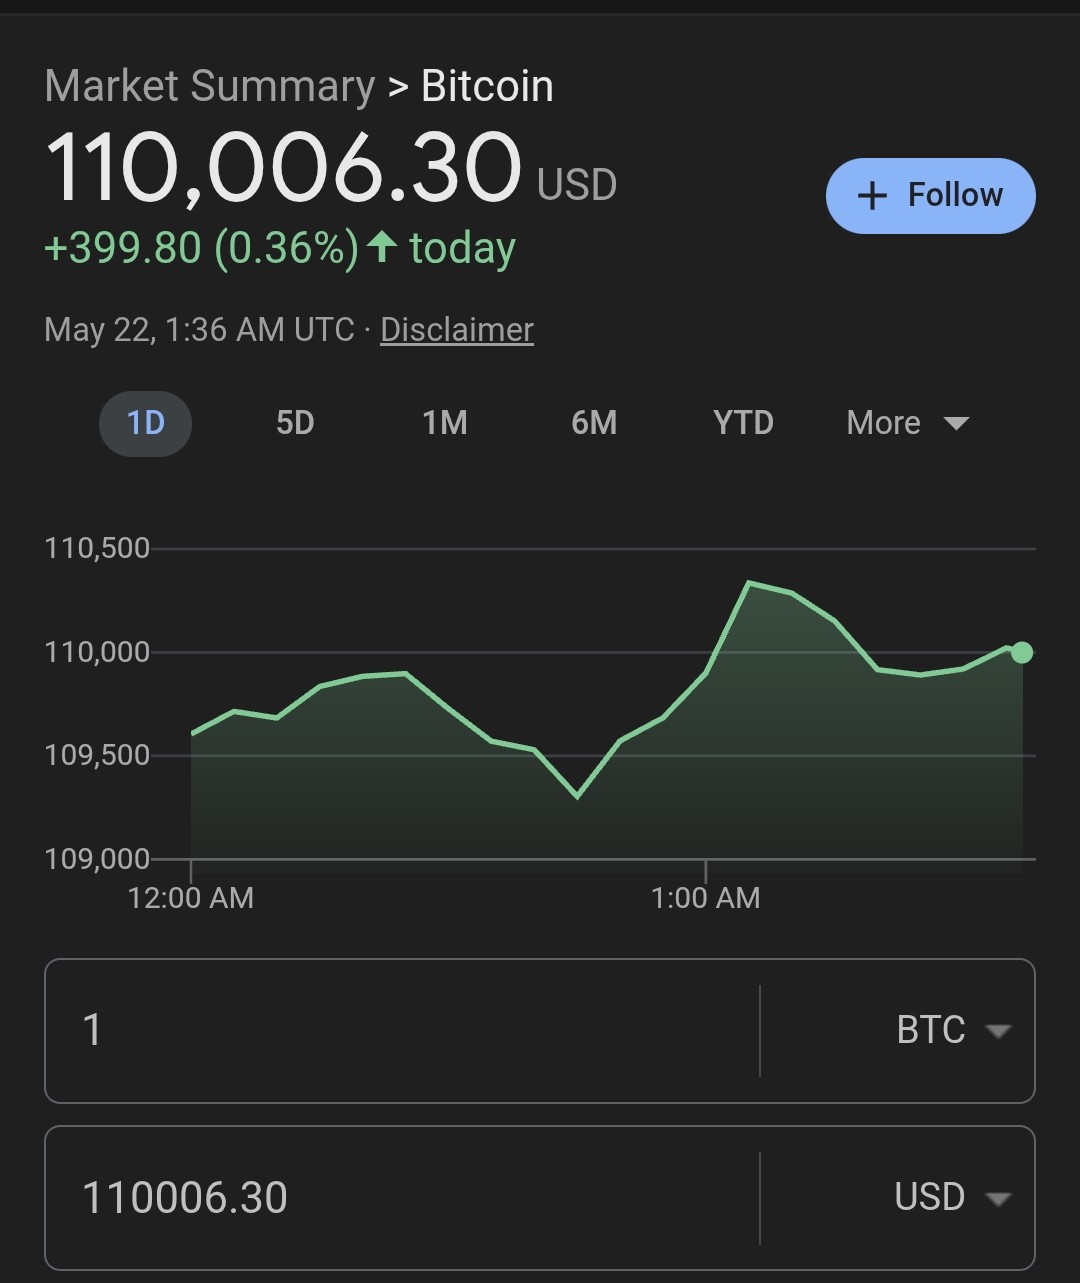The image size is (1080, 1283).
Task: Click the Bitcoin title in breadcrumb
Action: [487, 86]
